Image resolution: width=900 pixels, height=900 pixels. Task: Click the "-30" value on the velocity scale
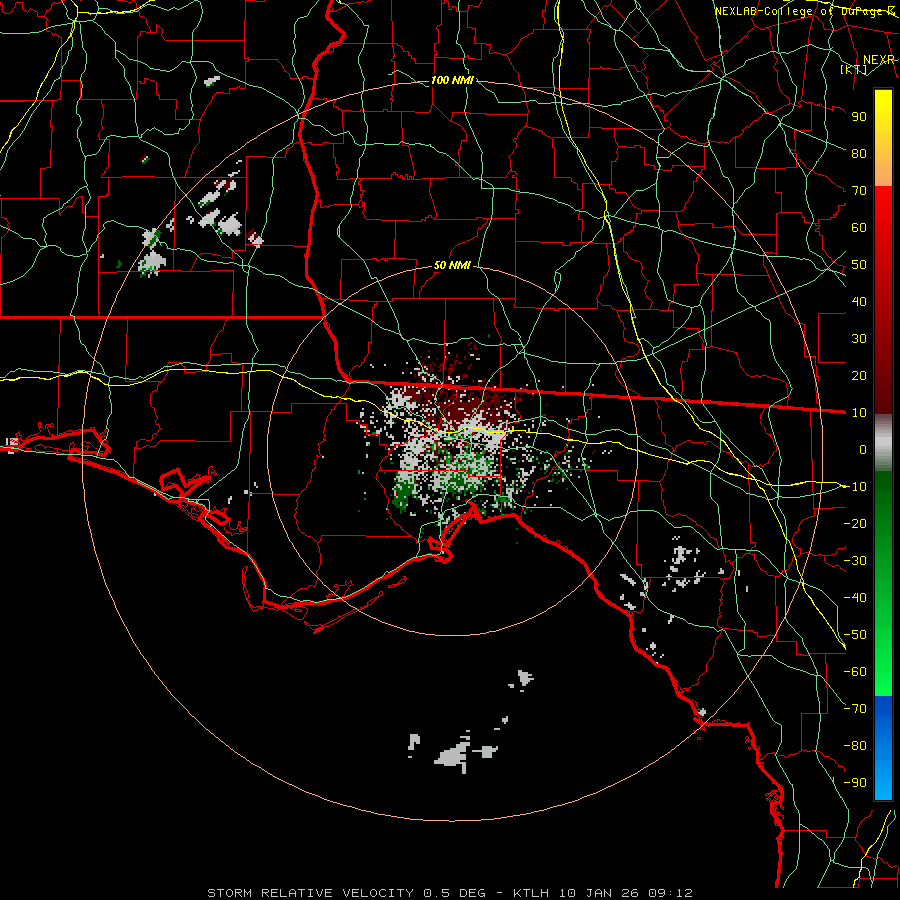855,561
